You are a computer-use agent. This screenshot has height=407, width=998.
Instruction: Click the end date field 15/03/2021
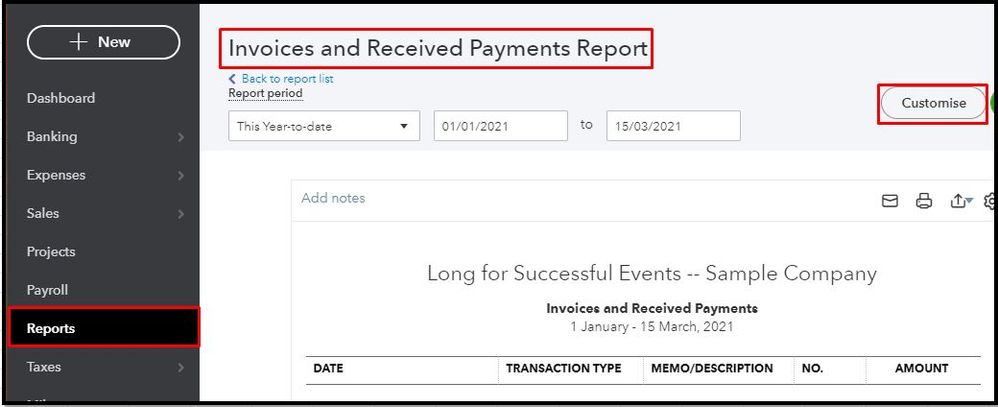coord(673,126)
